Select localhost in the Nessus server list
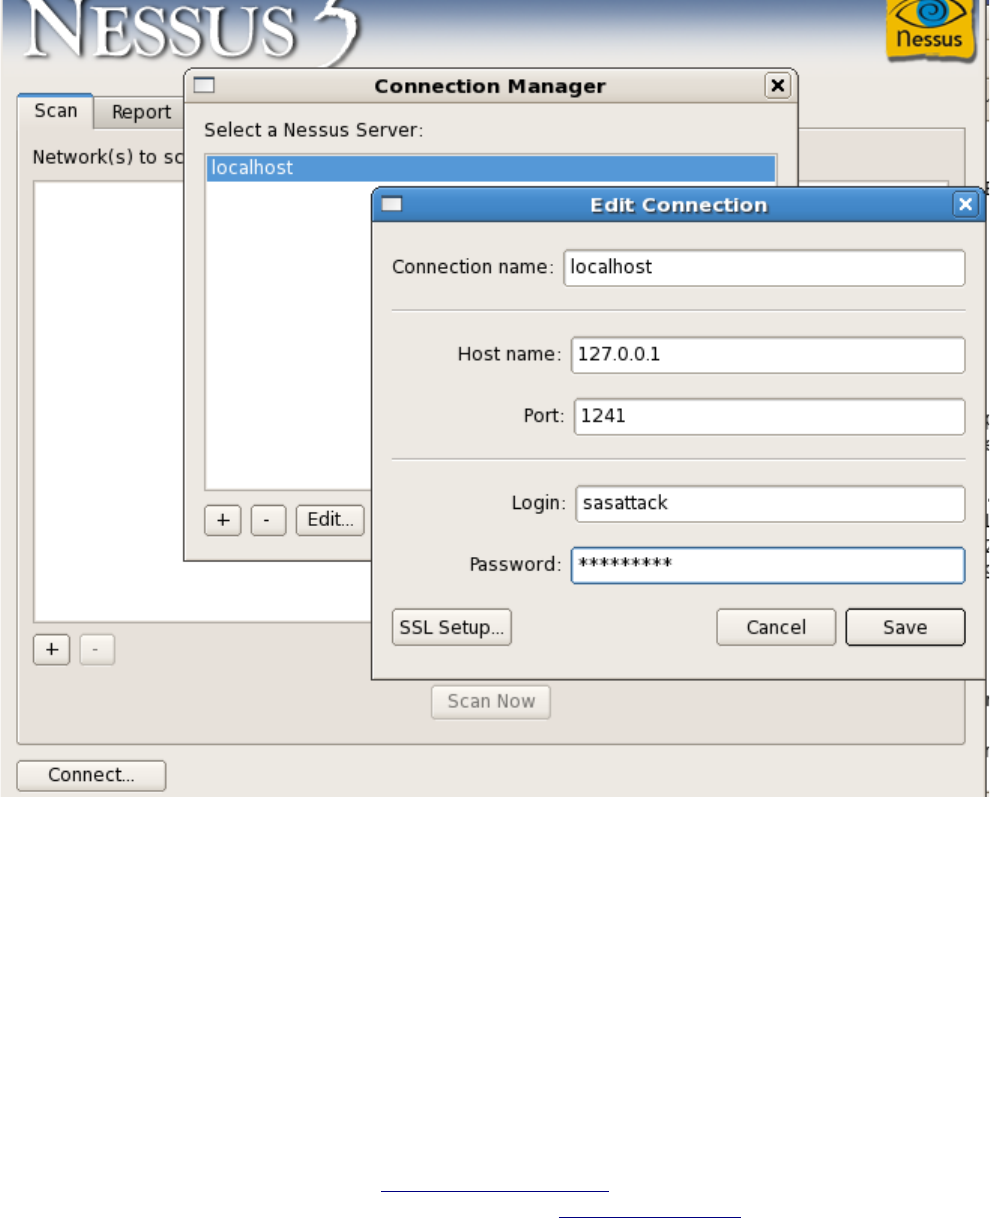 [490, 168]
